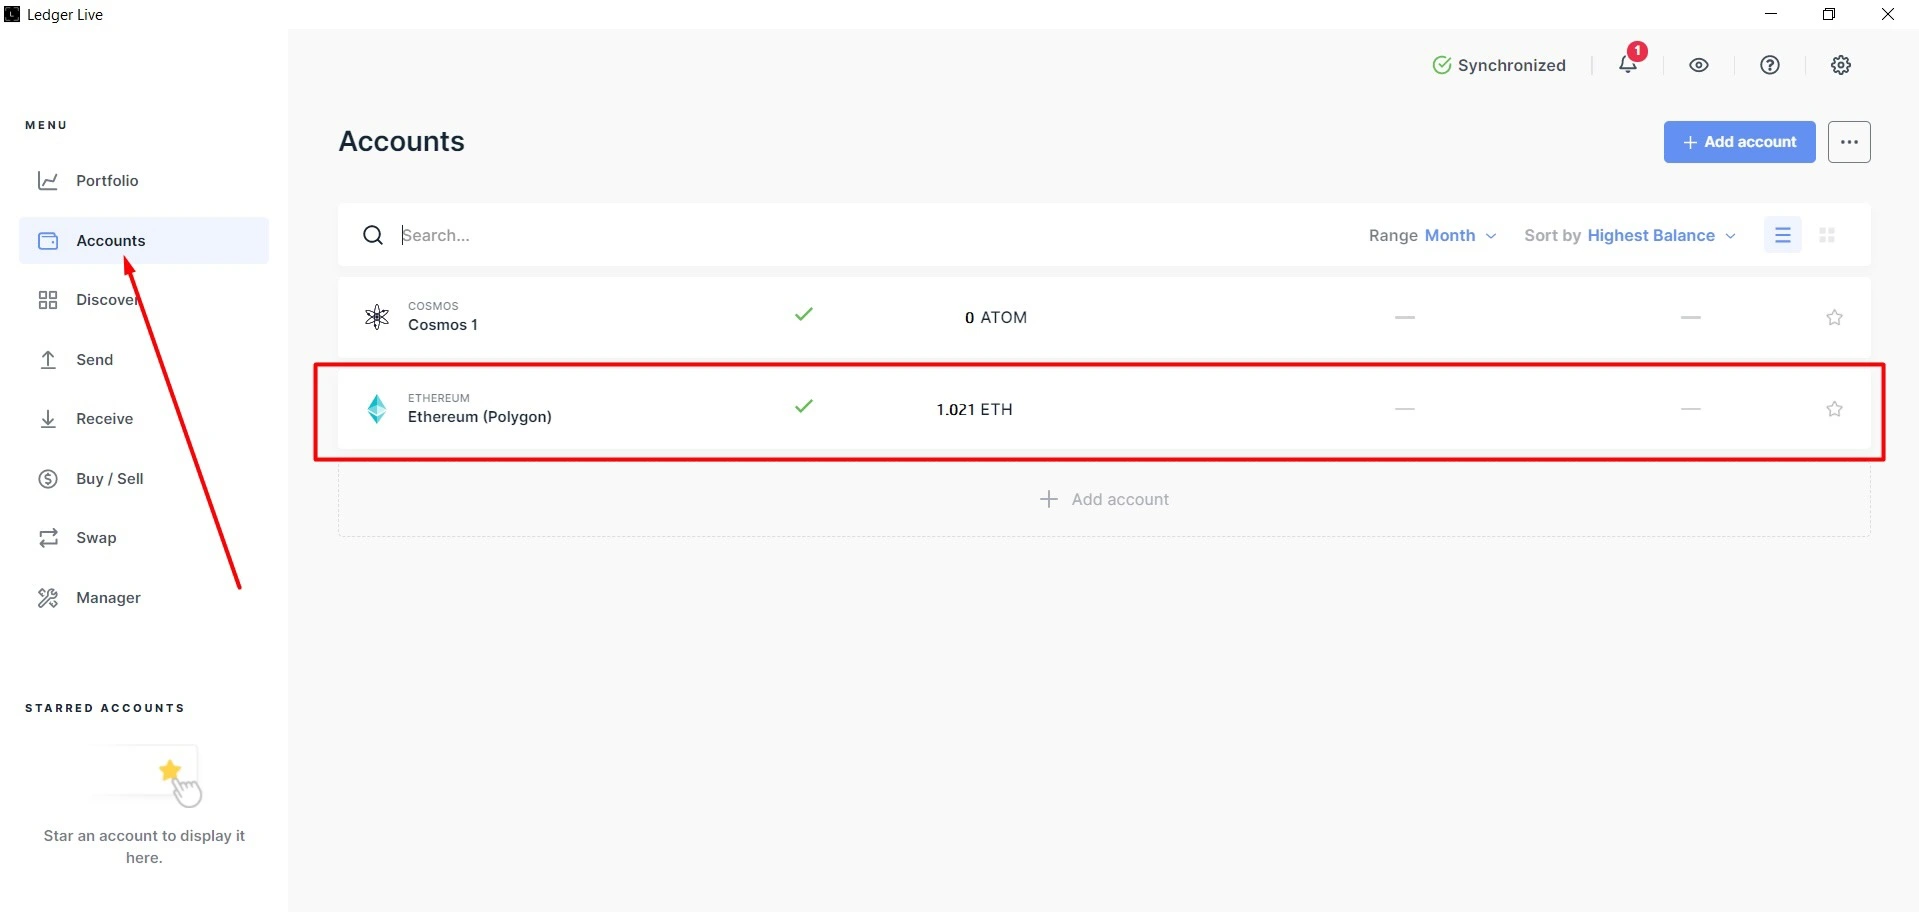1919x912 pixels.
Task: Click the dashed Add account placeholder
Action: point(1104,499)
